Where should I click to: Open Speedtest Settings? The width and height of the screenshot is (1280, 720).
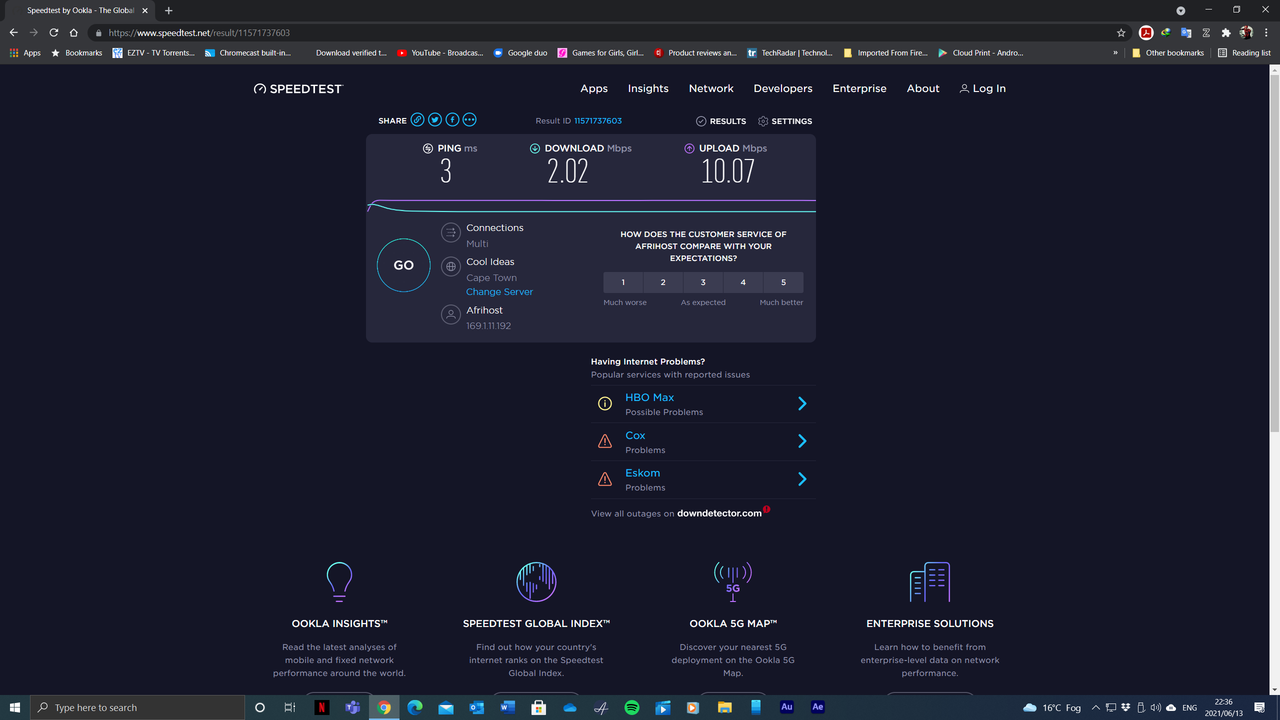pos(785,121)
